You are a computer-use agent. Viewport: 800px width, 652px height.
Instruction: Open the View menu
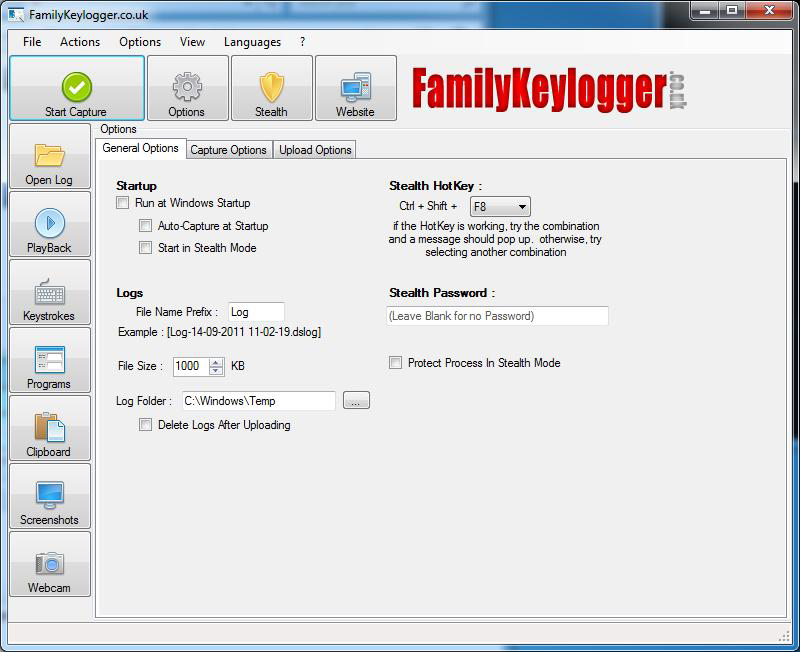(x=192, y=42)
